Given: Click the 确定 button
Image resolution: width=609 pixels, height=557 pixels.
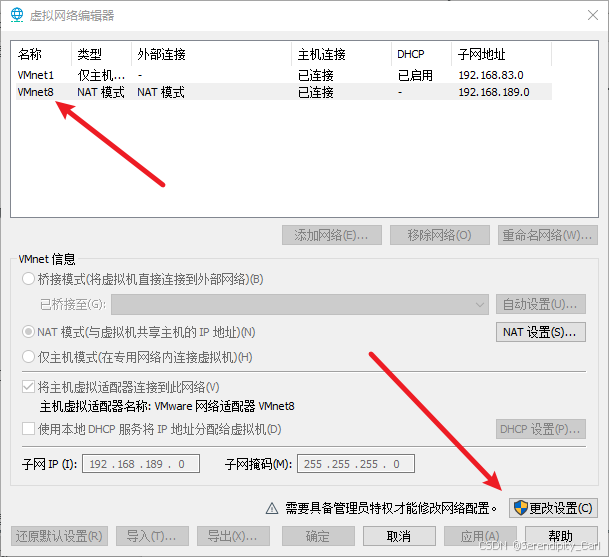Looking at the screenshot, I should click(318, 536).
